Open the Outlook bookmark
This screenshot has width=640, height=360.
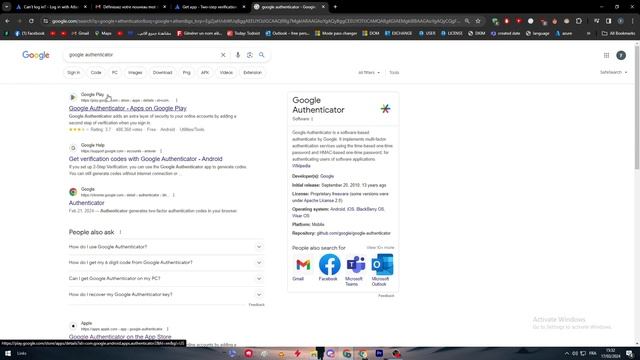point(287,33)
